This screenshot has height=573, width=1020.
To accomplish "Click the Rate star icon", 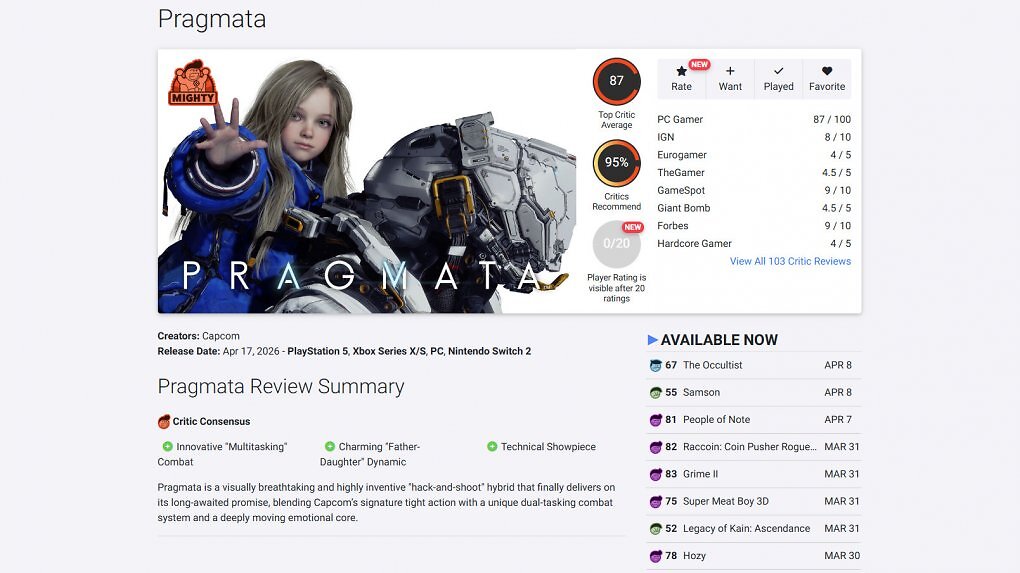I will coord(681,72).
